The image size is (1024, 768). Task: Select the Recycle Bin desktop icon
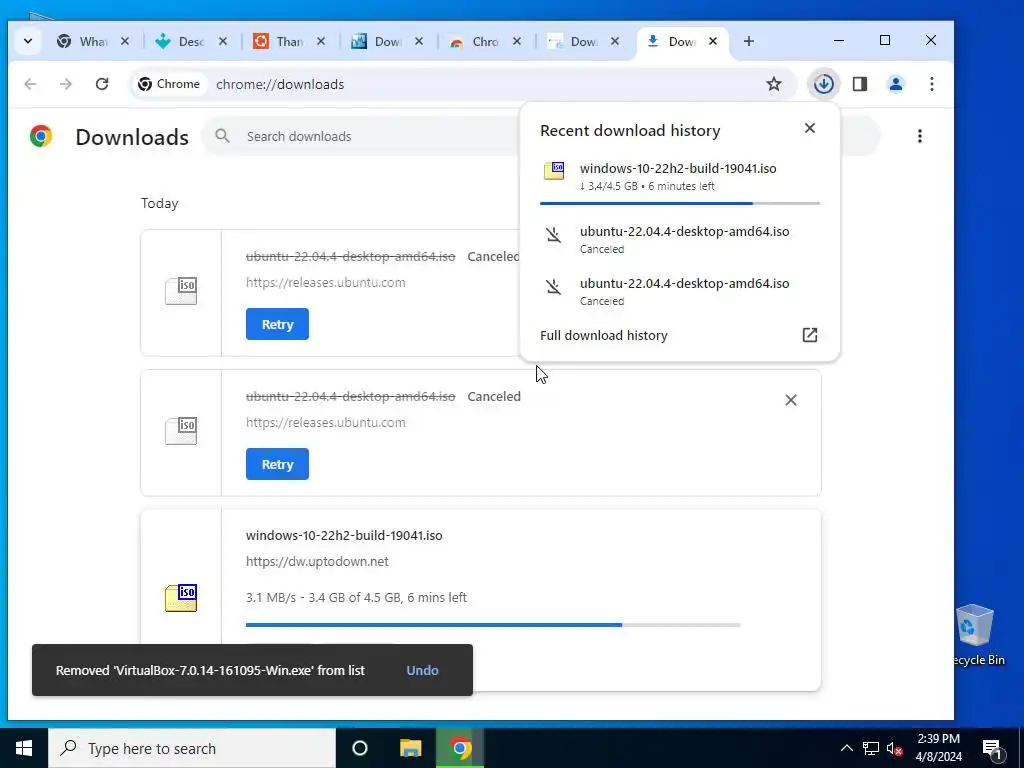977,636
